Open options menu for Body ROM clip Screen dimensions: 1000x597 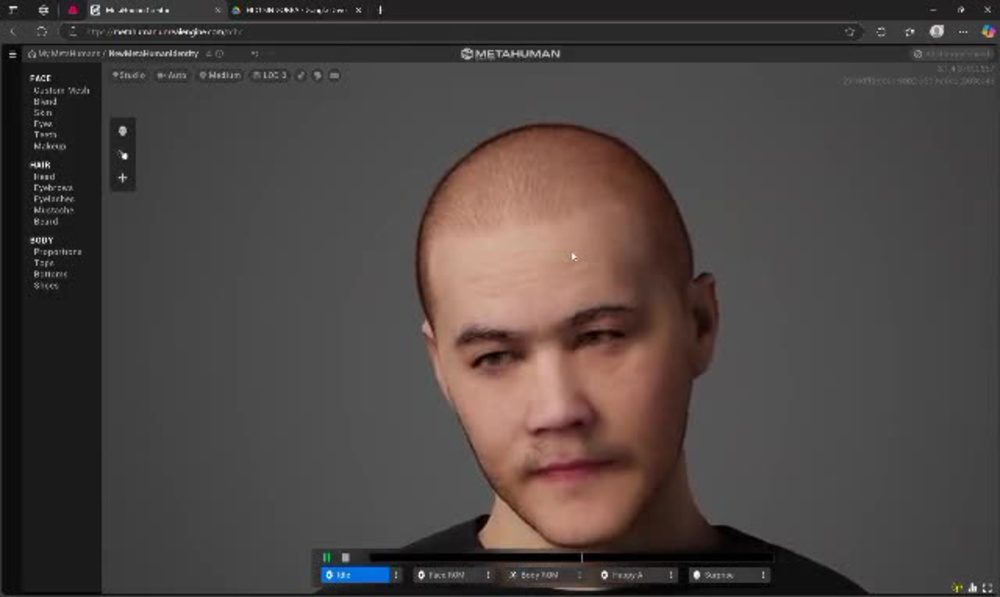tap(580, 575)
